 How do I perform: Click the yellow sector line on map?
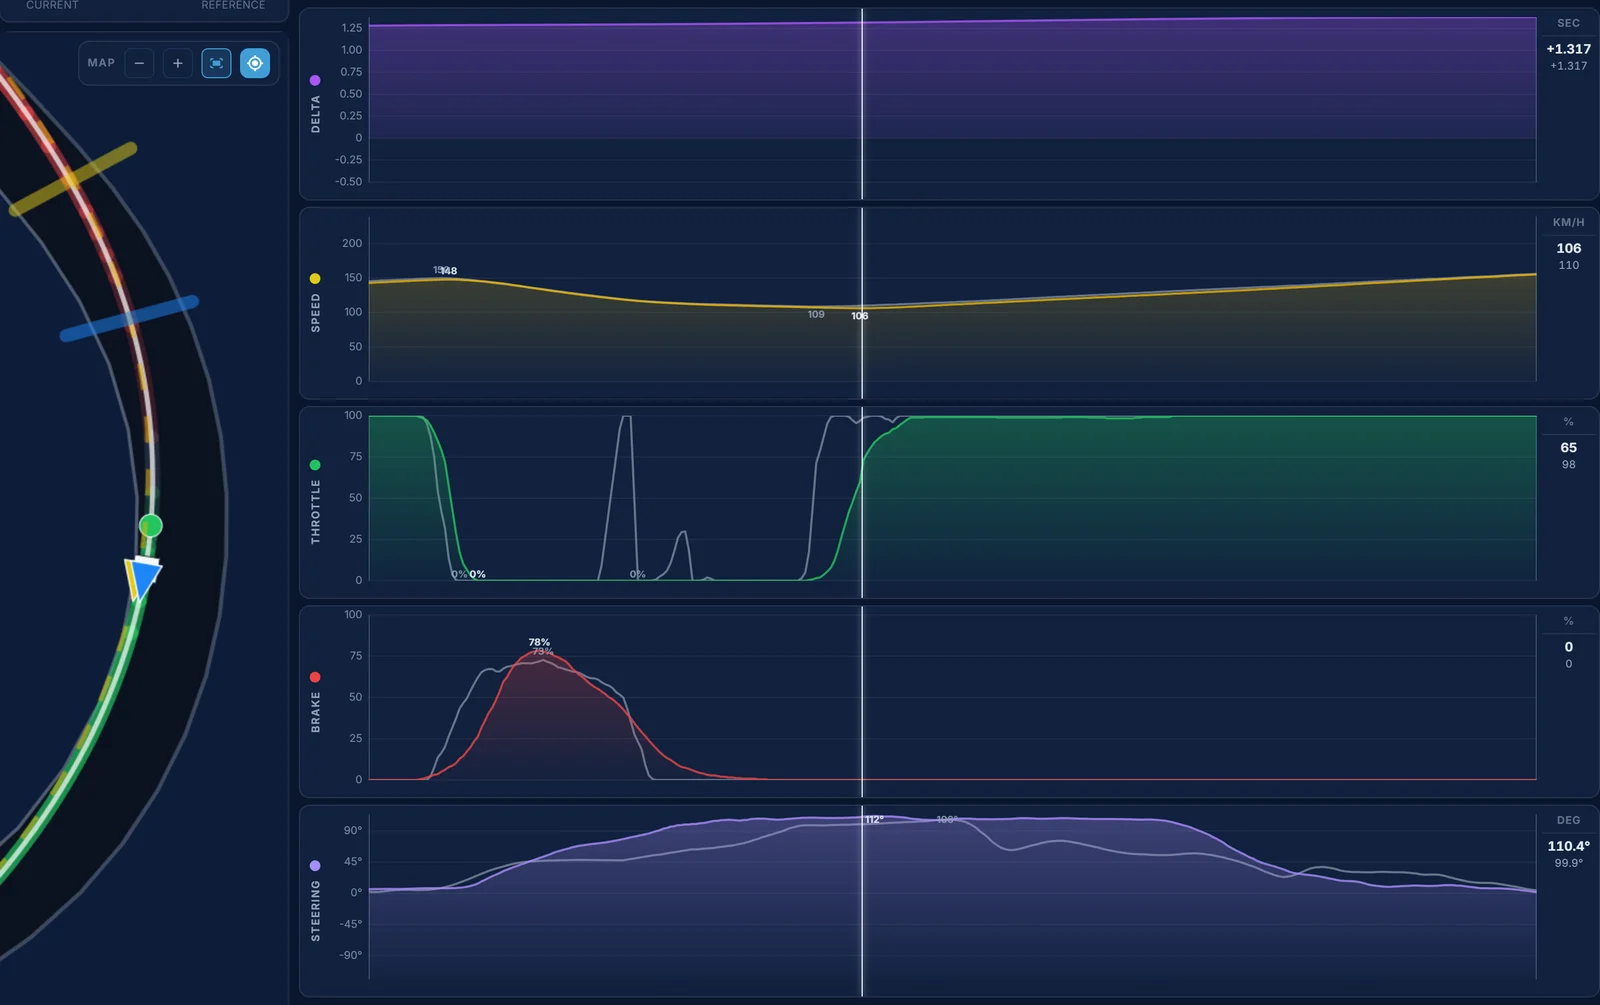coord(73,179)
